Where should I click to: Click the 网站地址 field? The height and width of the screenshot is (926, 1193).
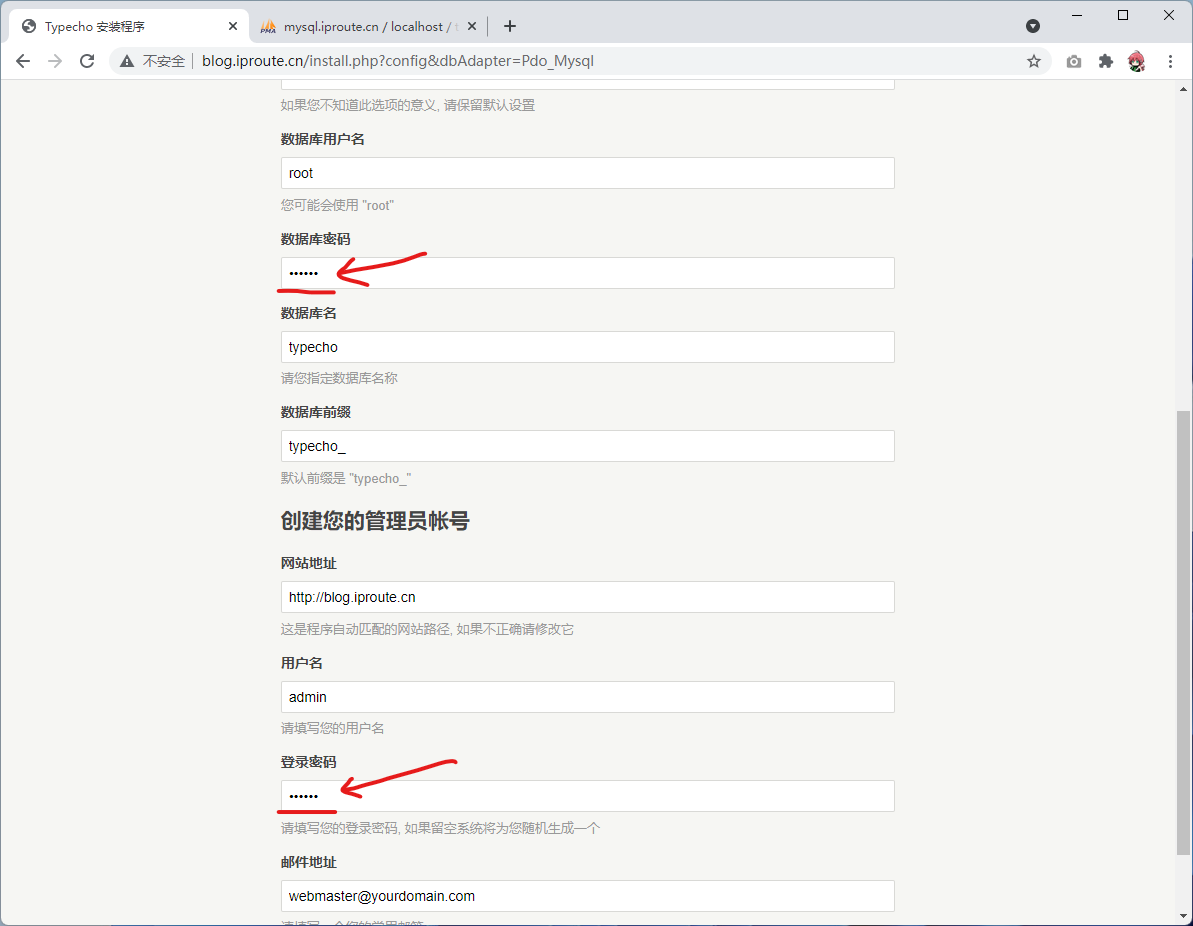pyautogui.click(x=587, y=597)
